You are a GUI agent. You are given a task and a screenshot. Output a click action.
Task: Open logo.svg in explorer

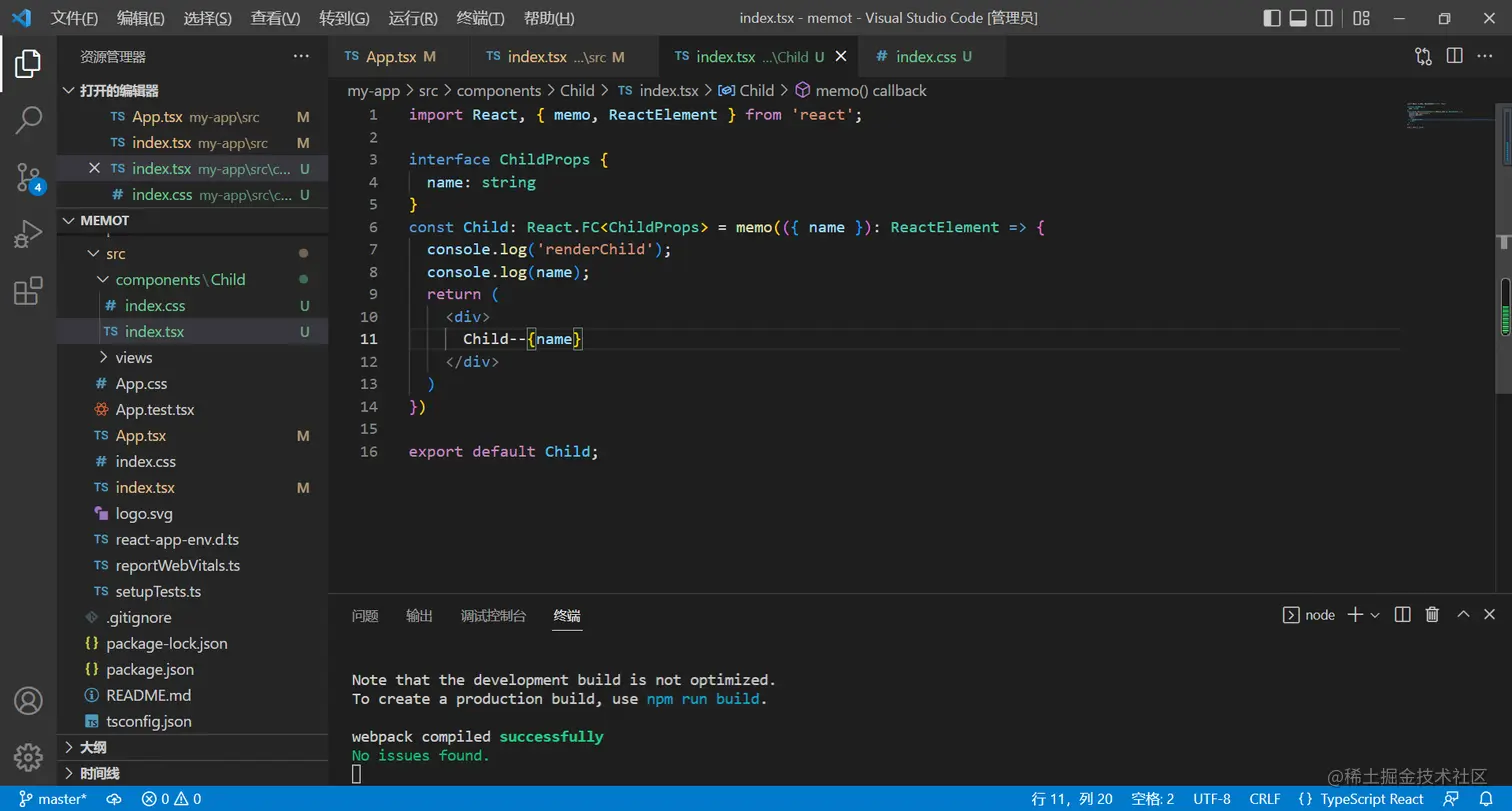(192, 514)
